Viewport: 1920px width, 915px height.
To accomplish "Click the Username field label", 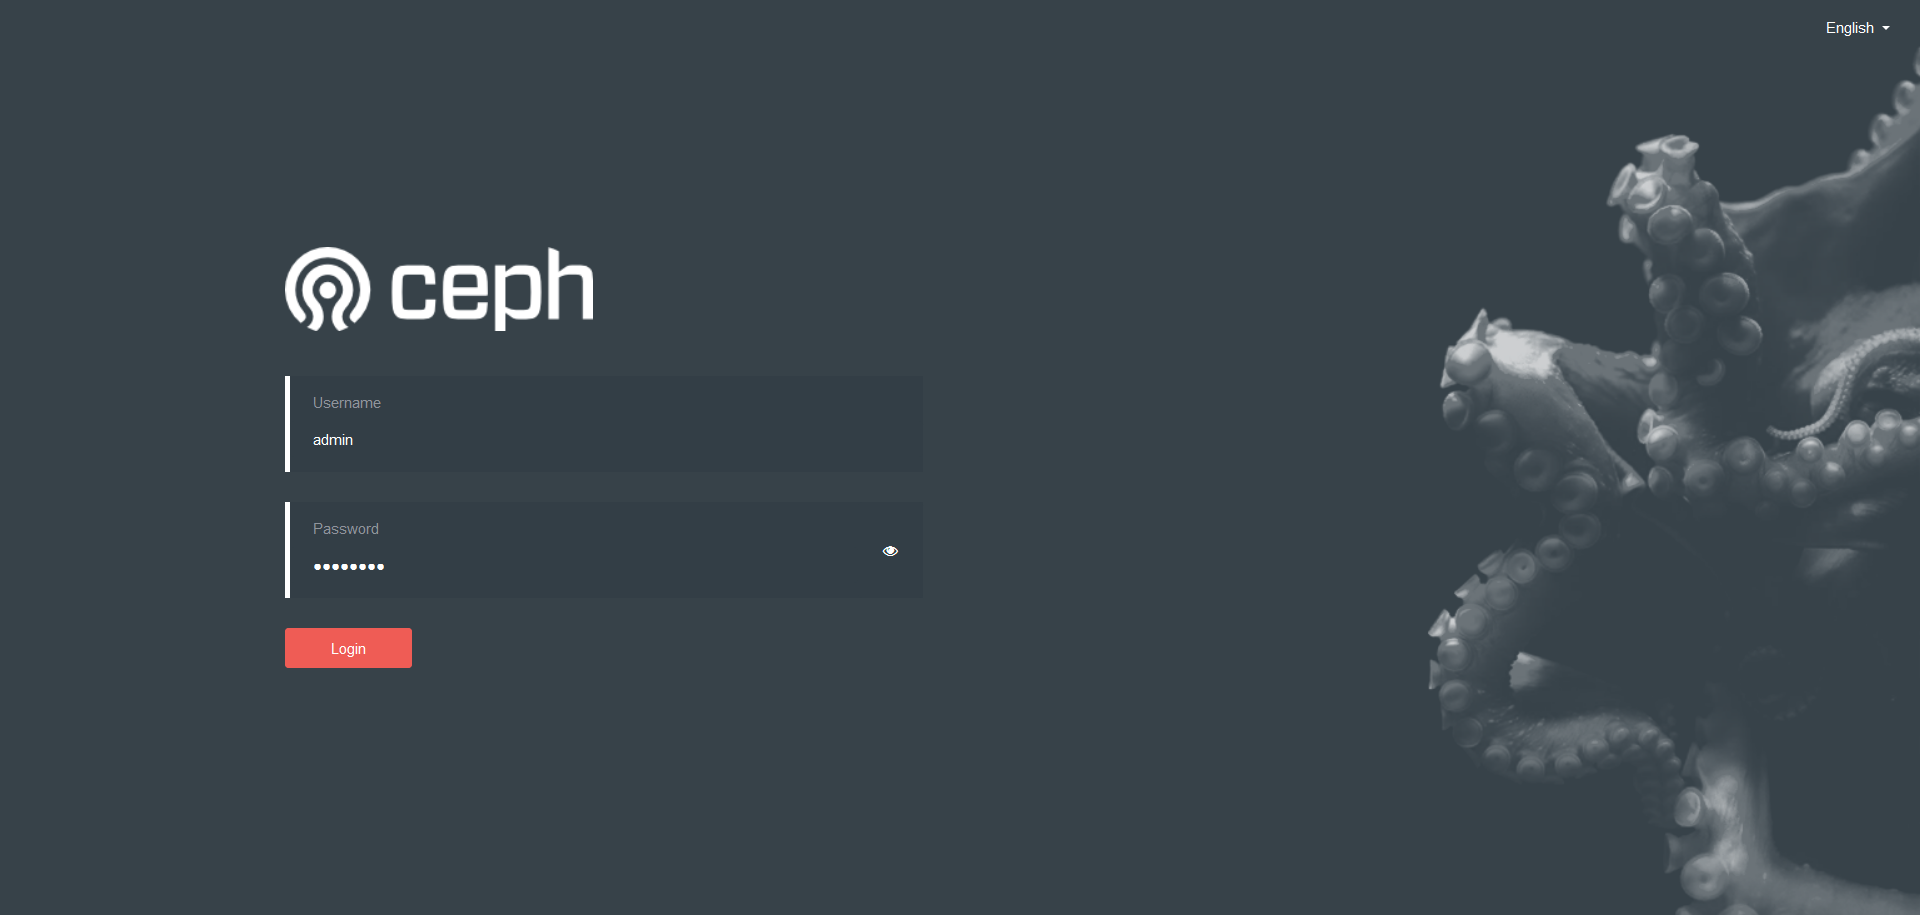I will (346, 403).
